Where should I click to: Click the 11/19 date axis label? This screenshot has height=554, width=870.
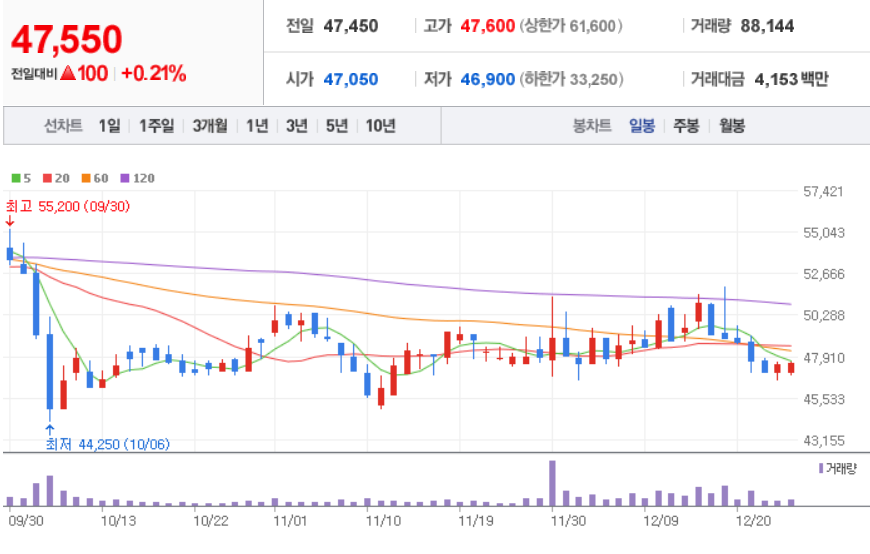476,521
